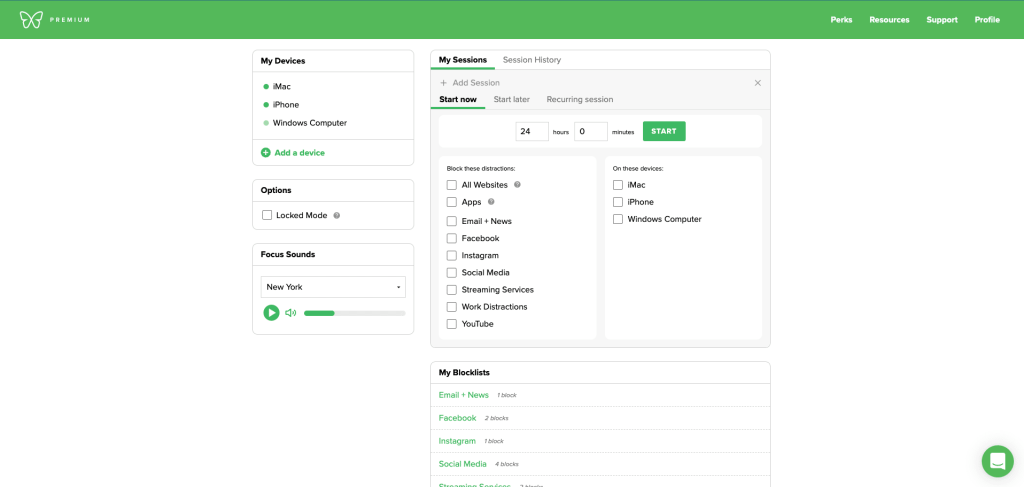Mute the focus sounds speaker icon
The height and width of the screenshot is (487, 1024).
coord(290,313)
